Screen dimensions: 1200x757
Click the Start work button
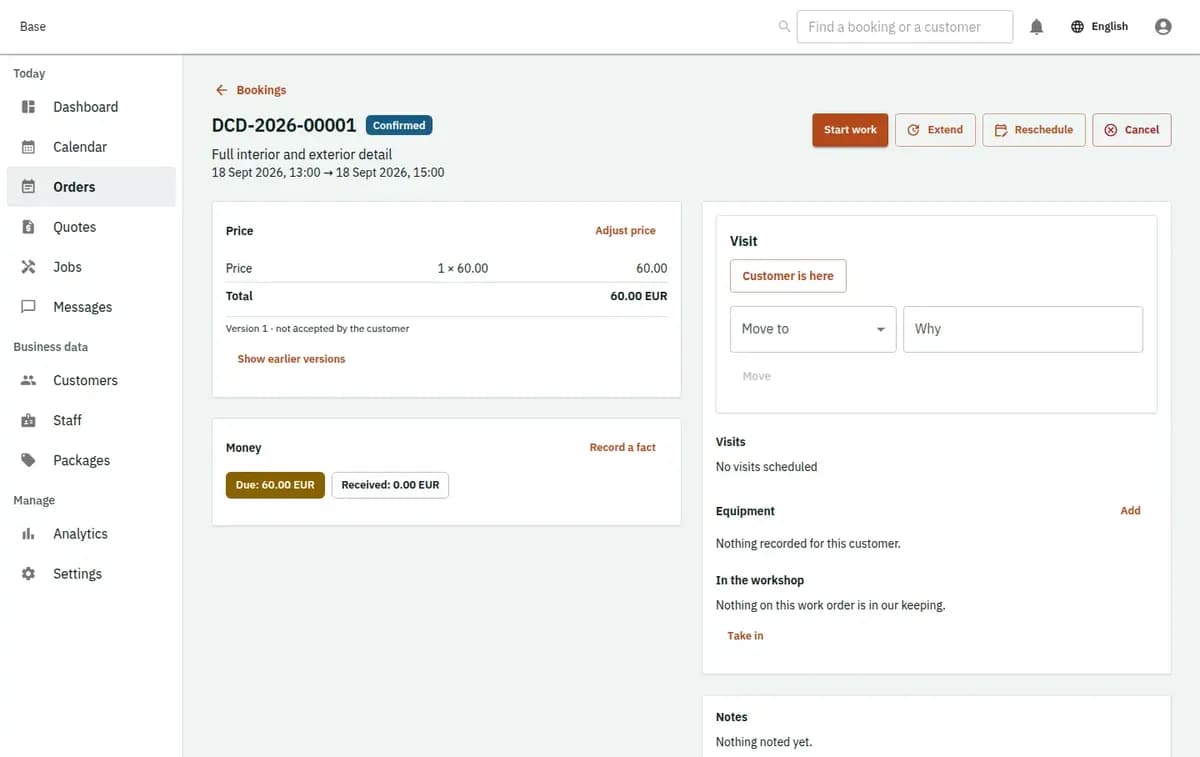tap(850, 130)
